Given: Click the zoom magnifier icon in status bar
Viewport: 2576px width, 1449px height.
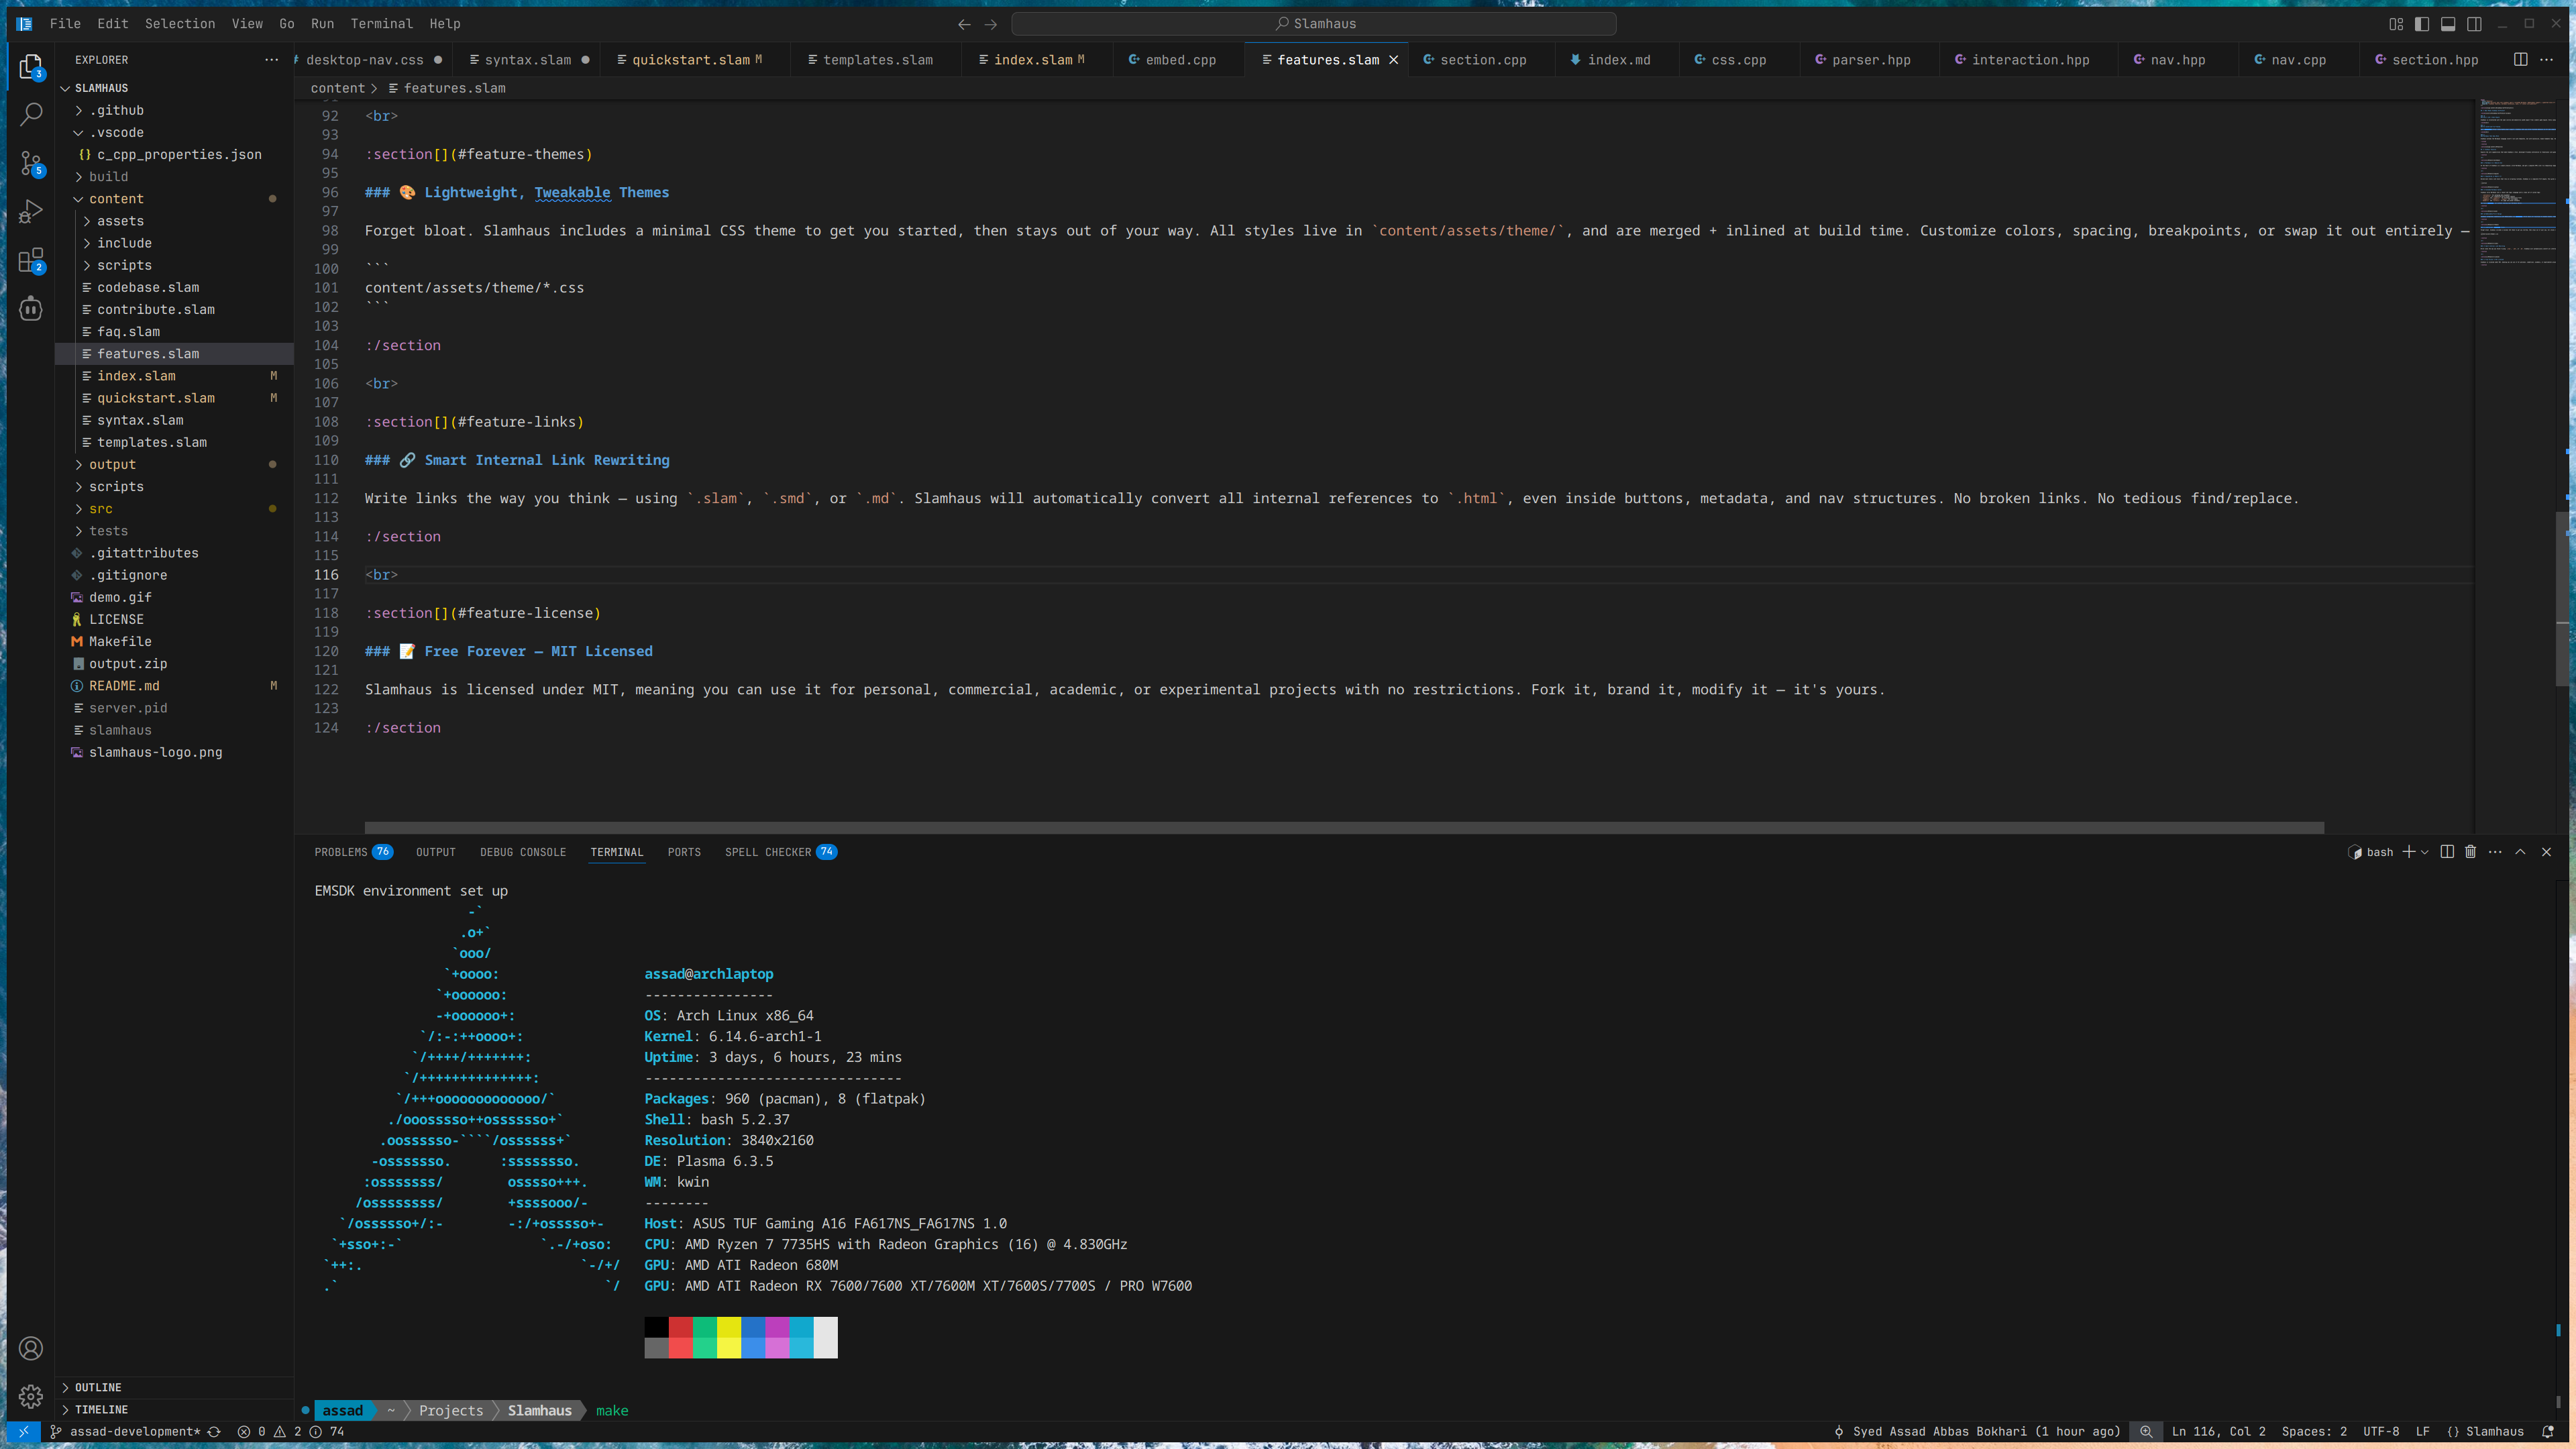Looking at the screenshot, I should 2146,1432.
